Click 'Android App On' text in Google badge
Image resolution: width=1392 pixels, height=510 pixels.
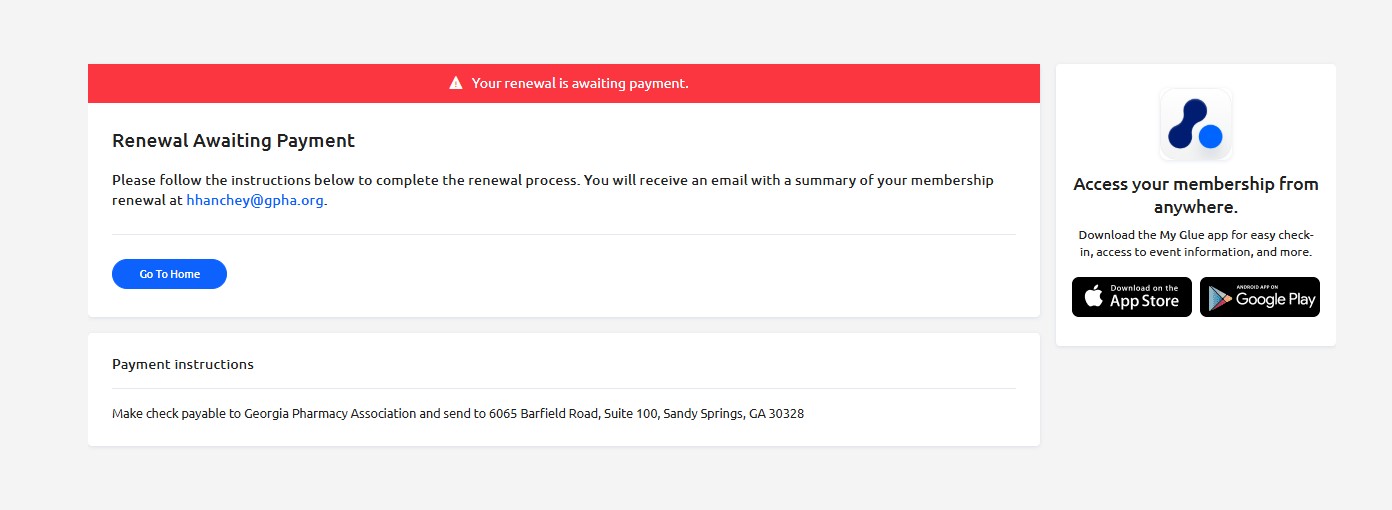tap(1258, 287)
